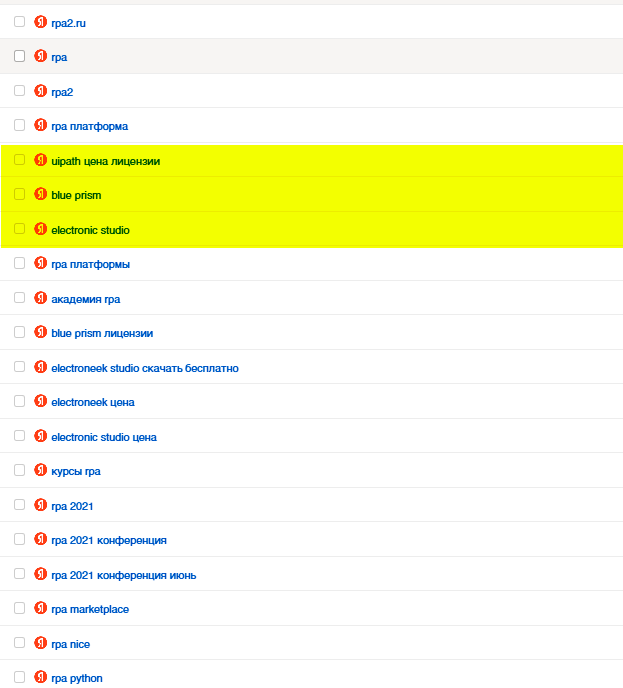This screenshot has width=623, height=688.
Task: Open the 'electronic studio цена' link
Action: 104,437
